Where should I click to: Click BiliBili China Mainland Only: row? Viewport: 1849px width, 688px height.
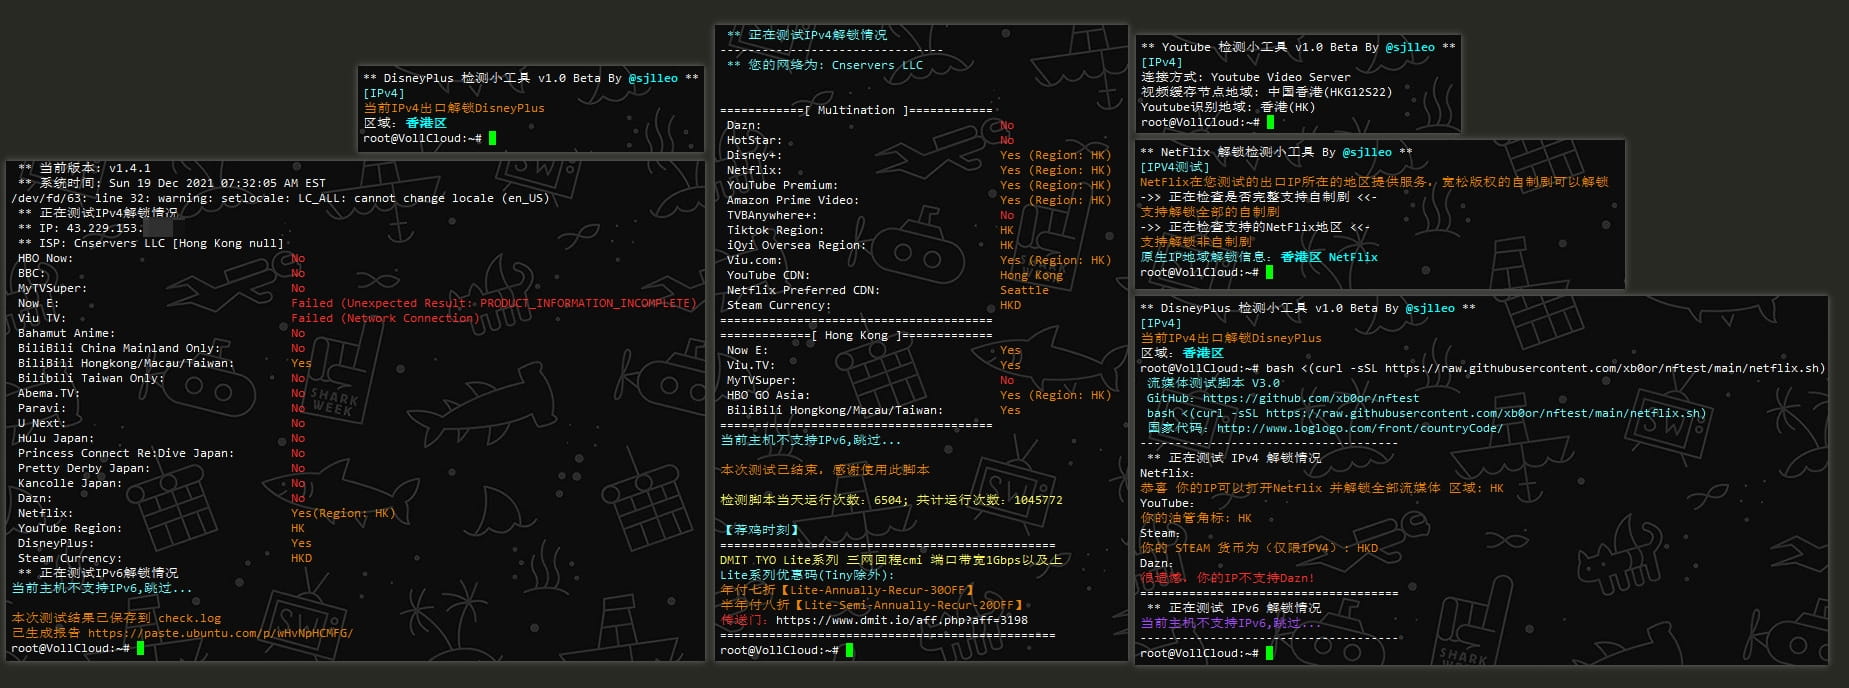161,348
